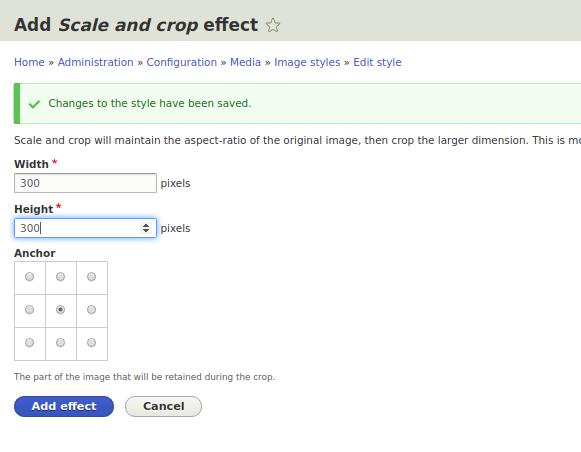Select the bottom-center anchor radio button
Screen dimensions: 581x452
(60, 343)
